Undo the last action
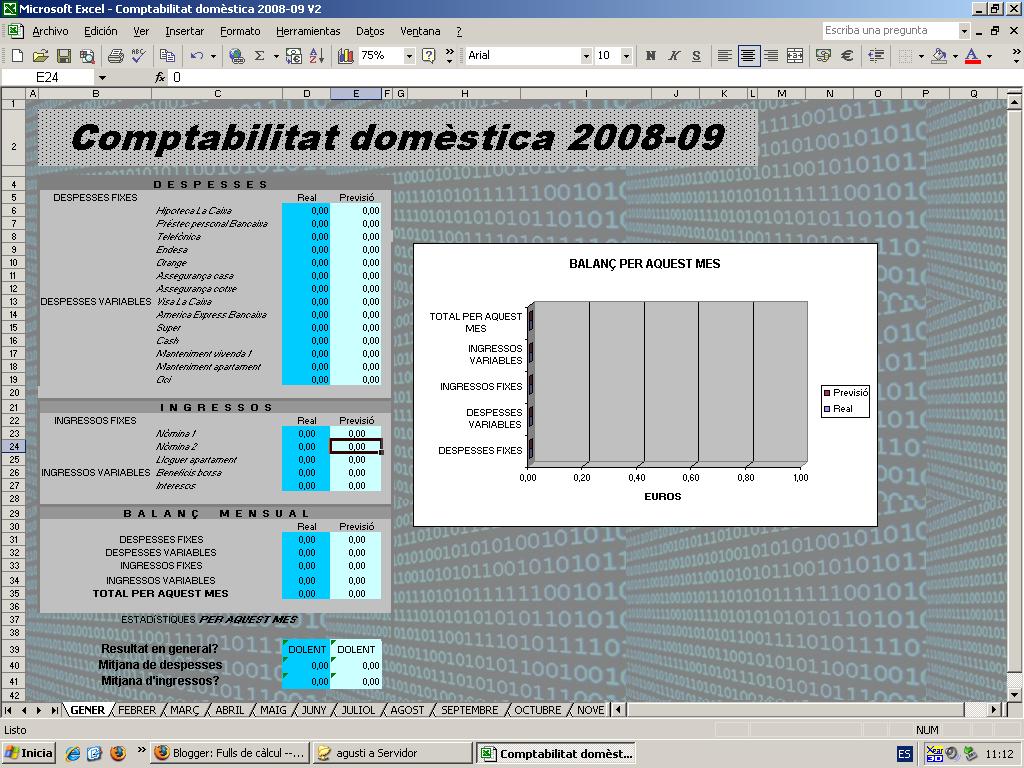This screenshot has width=1024, height=768. coord(197,56)
